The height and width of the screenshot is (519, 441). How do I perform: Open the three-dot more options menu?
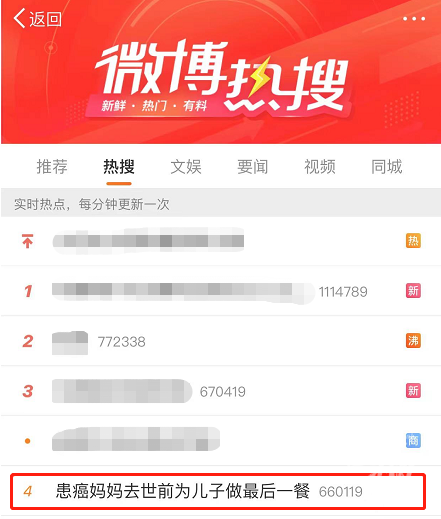414,19
